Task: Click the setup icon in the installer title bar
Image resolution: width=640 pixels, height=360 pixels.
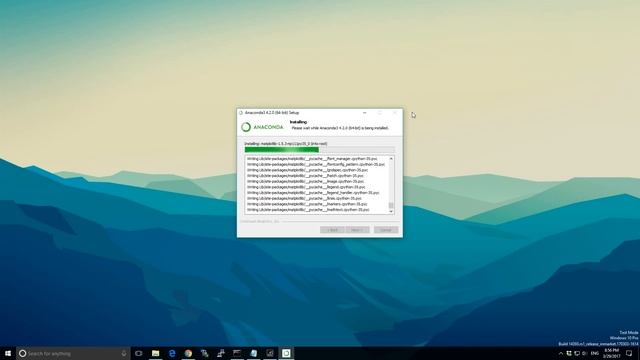Action: pyautogui.click(x=241, y=113)
